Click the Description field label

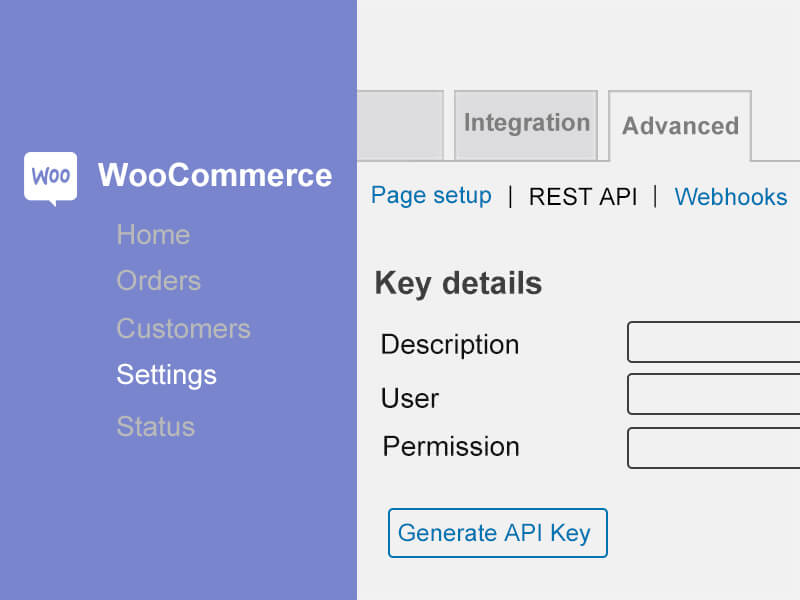click(x=449, y=344)
